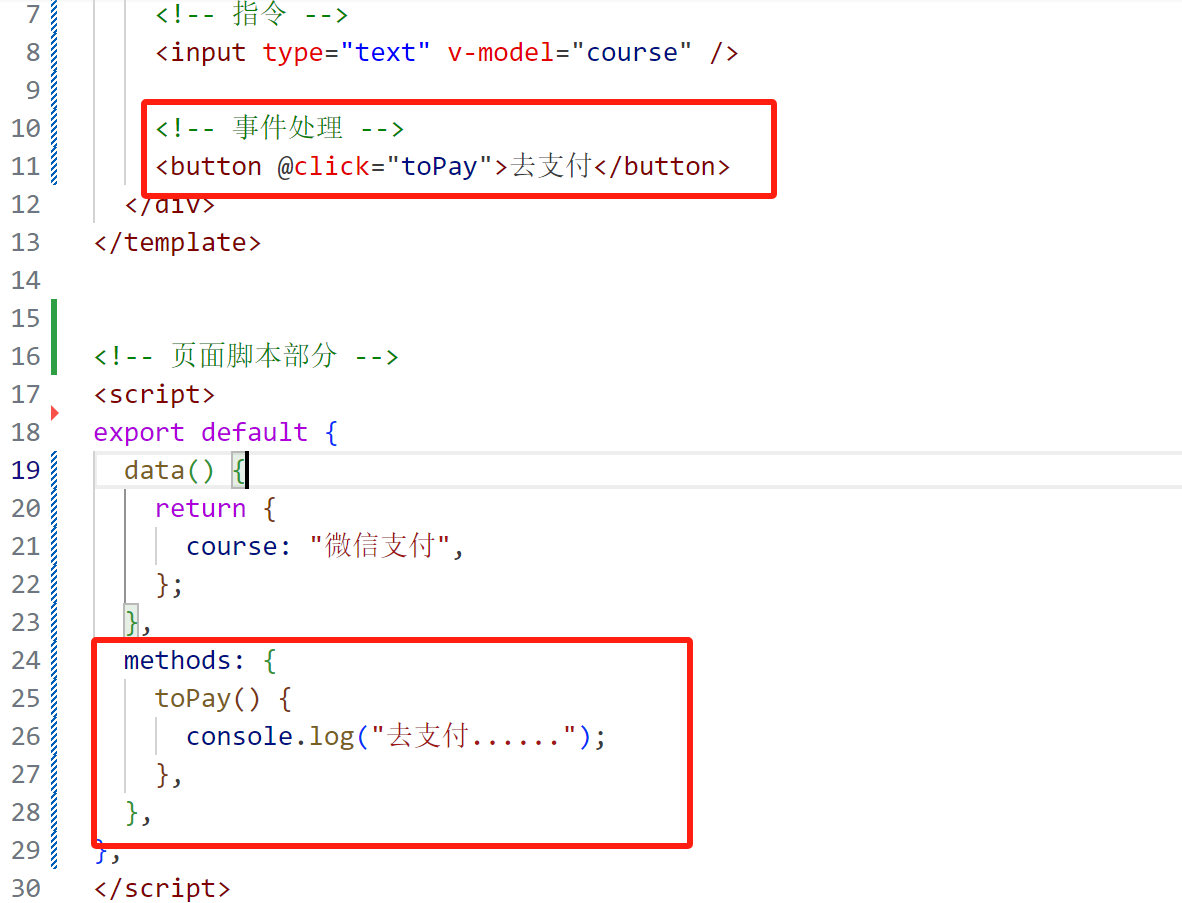Click the comment '事件处理'
This screenshot has width=1182, height=903.
[287, 127]
